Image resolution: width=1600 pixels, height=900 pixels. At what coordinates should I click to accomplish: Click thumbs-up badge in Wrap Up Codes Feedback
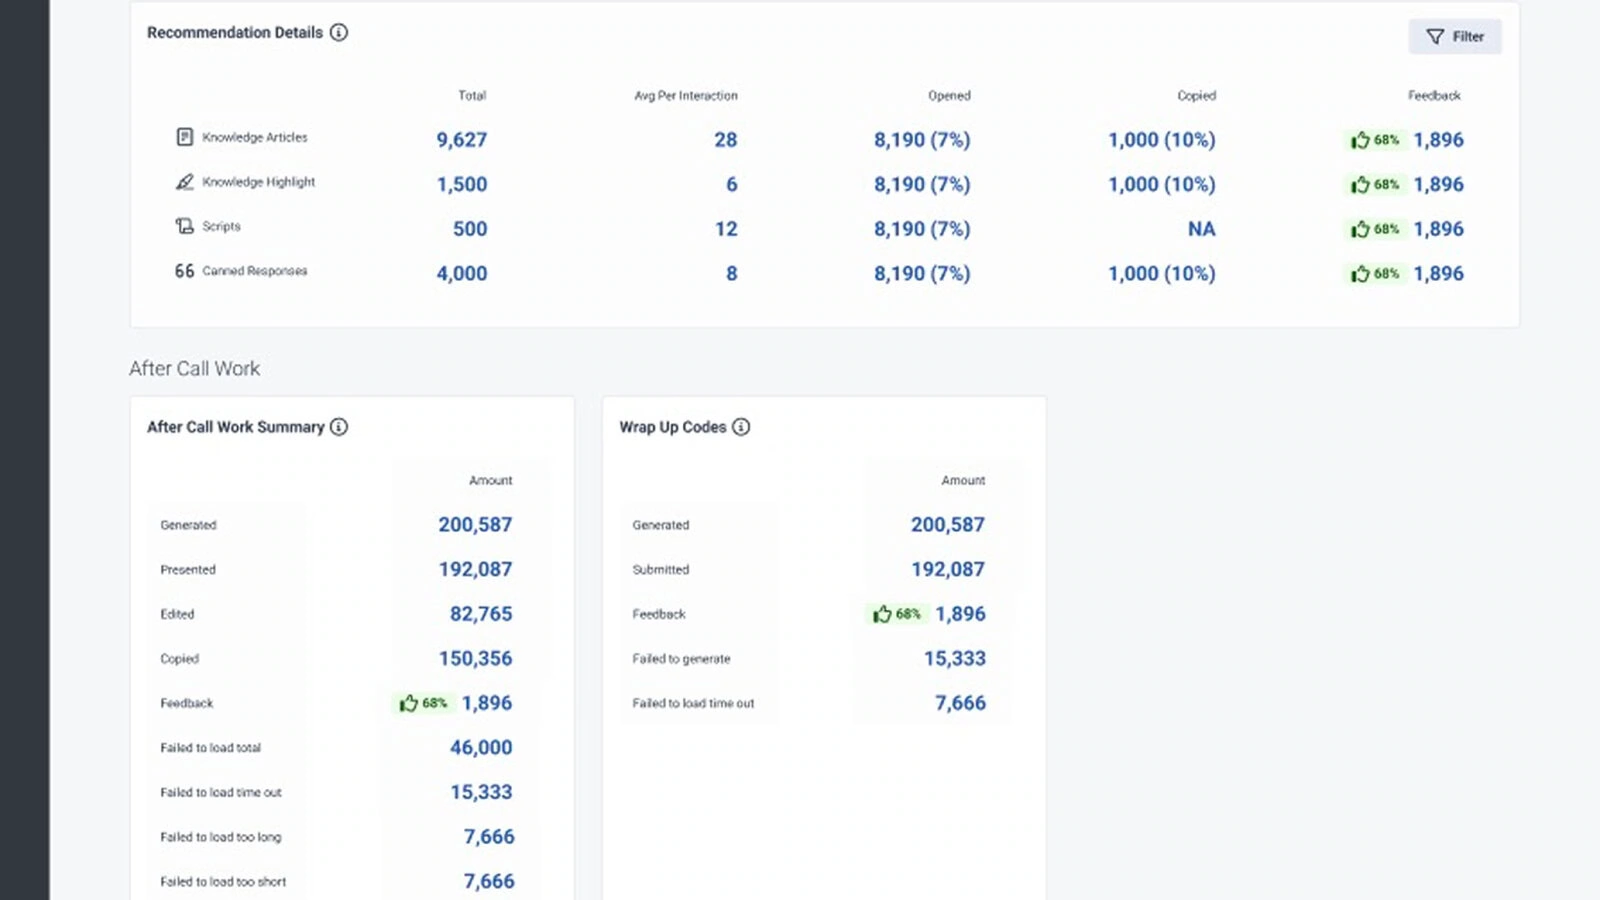[897, 614]
